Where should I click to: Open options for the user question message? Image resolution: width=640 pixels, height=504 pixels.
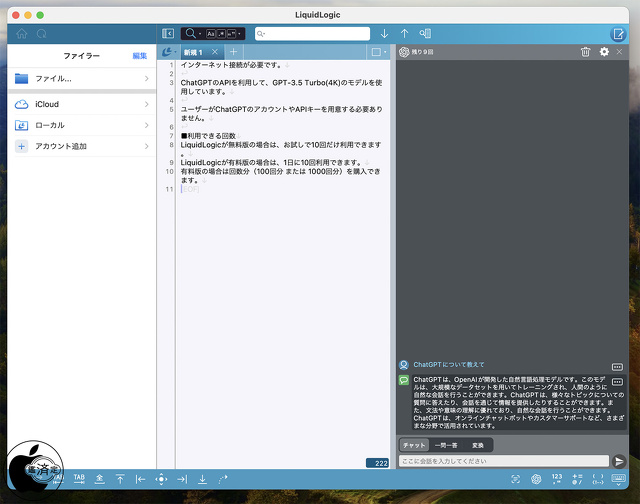coord(617,367)
